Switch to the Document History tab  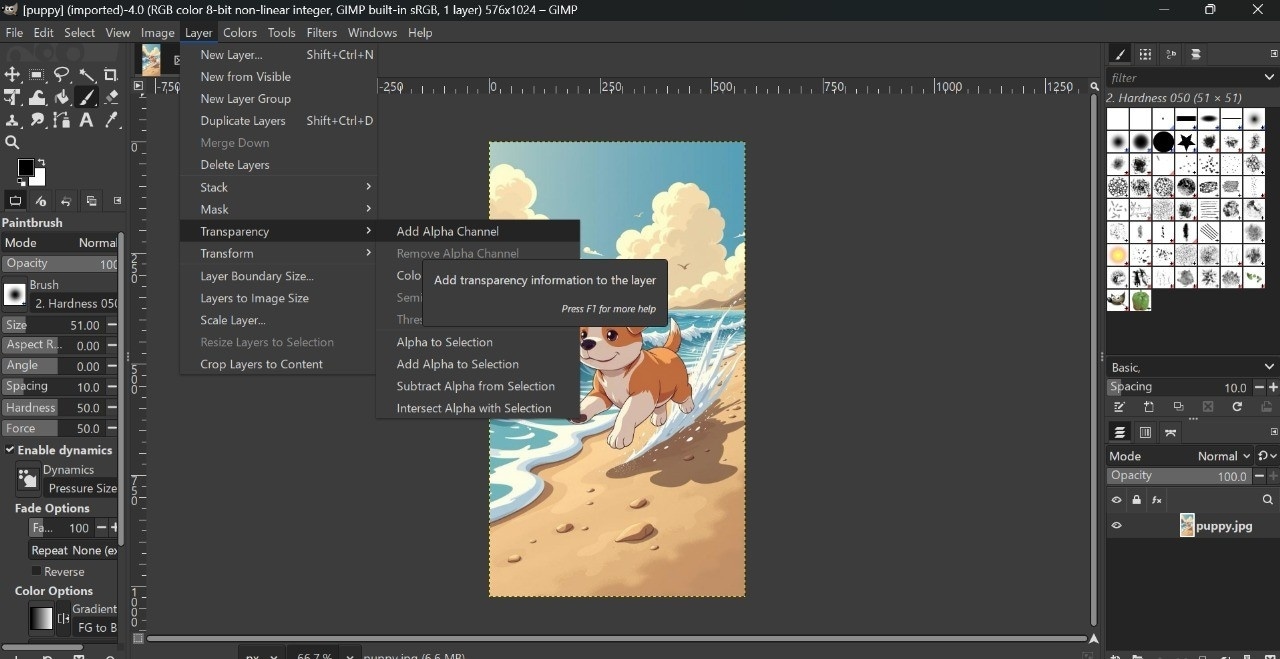[1196, 55]
